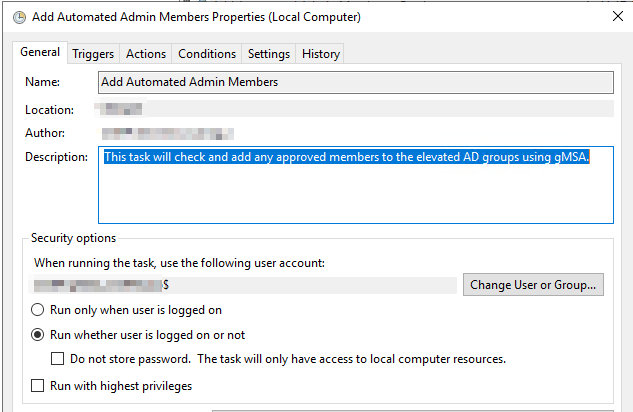Viewport: 633px width, 412px height.
Task: Select Run whether user is logged on or not
Action: pyautogui.click(x=138, y=335)
